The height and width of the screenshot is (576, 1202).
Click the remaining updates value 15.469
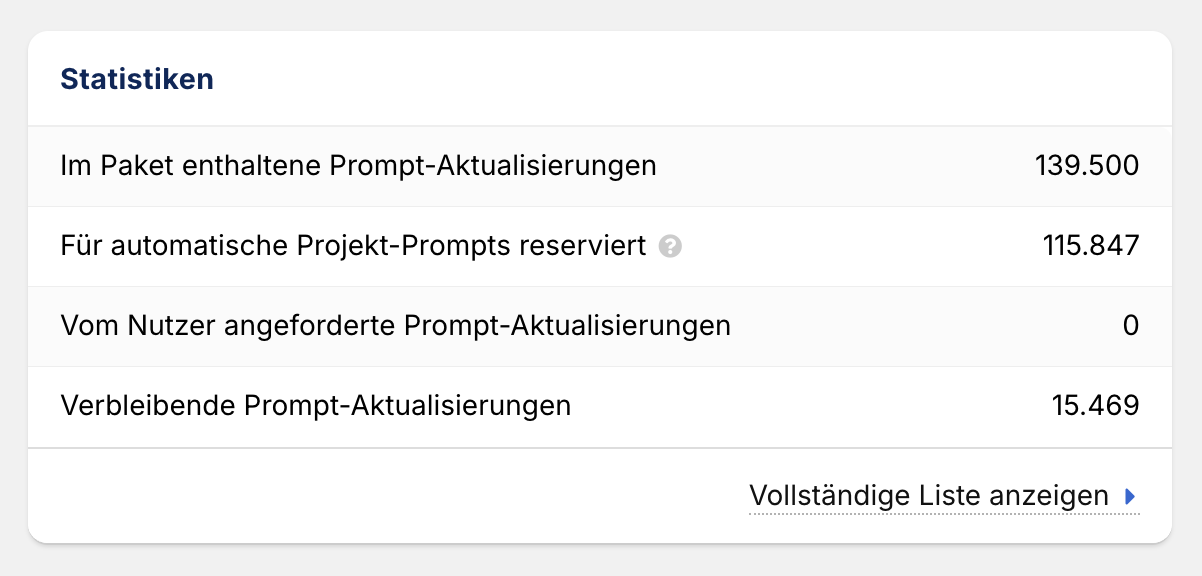tap(1095, 406)
